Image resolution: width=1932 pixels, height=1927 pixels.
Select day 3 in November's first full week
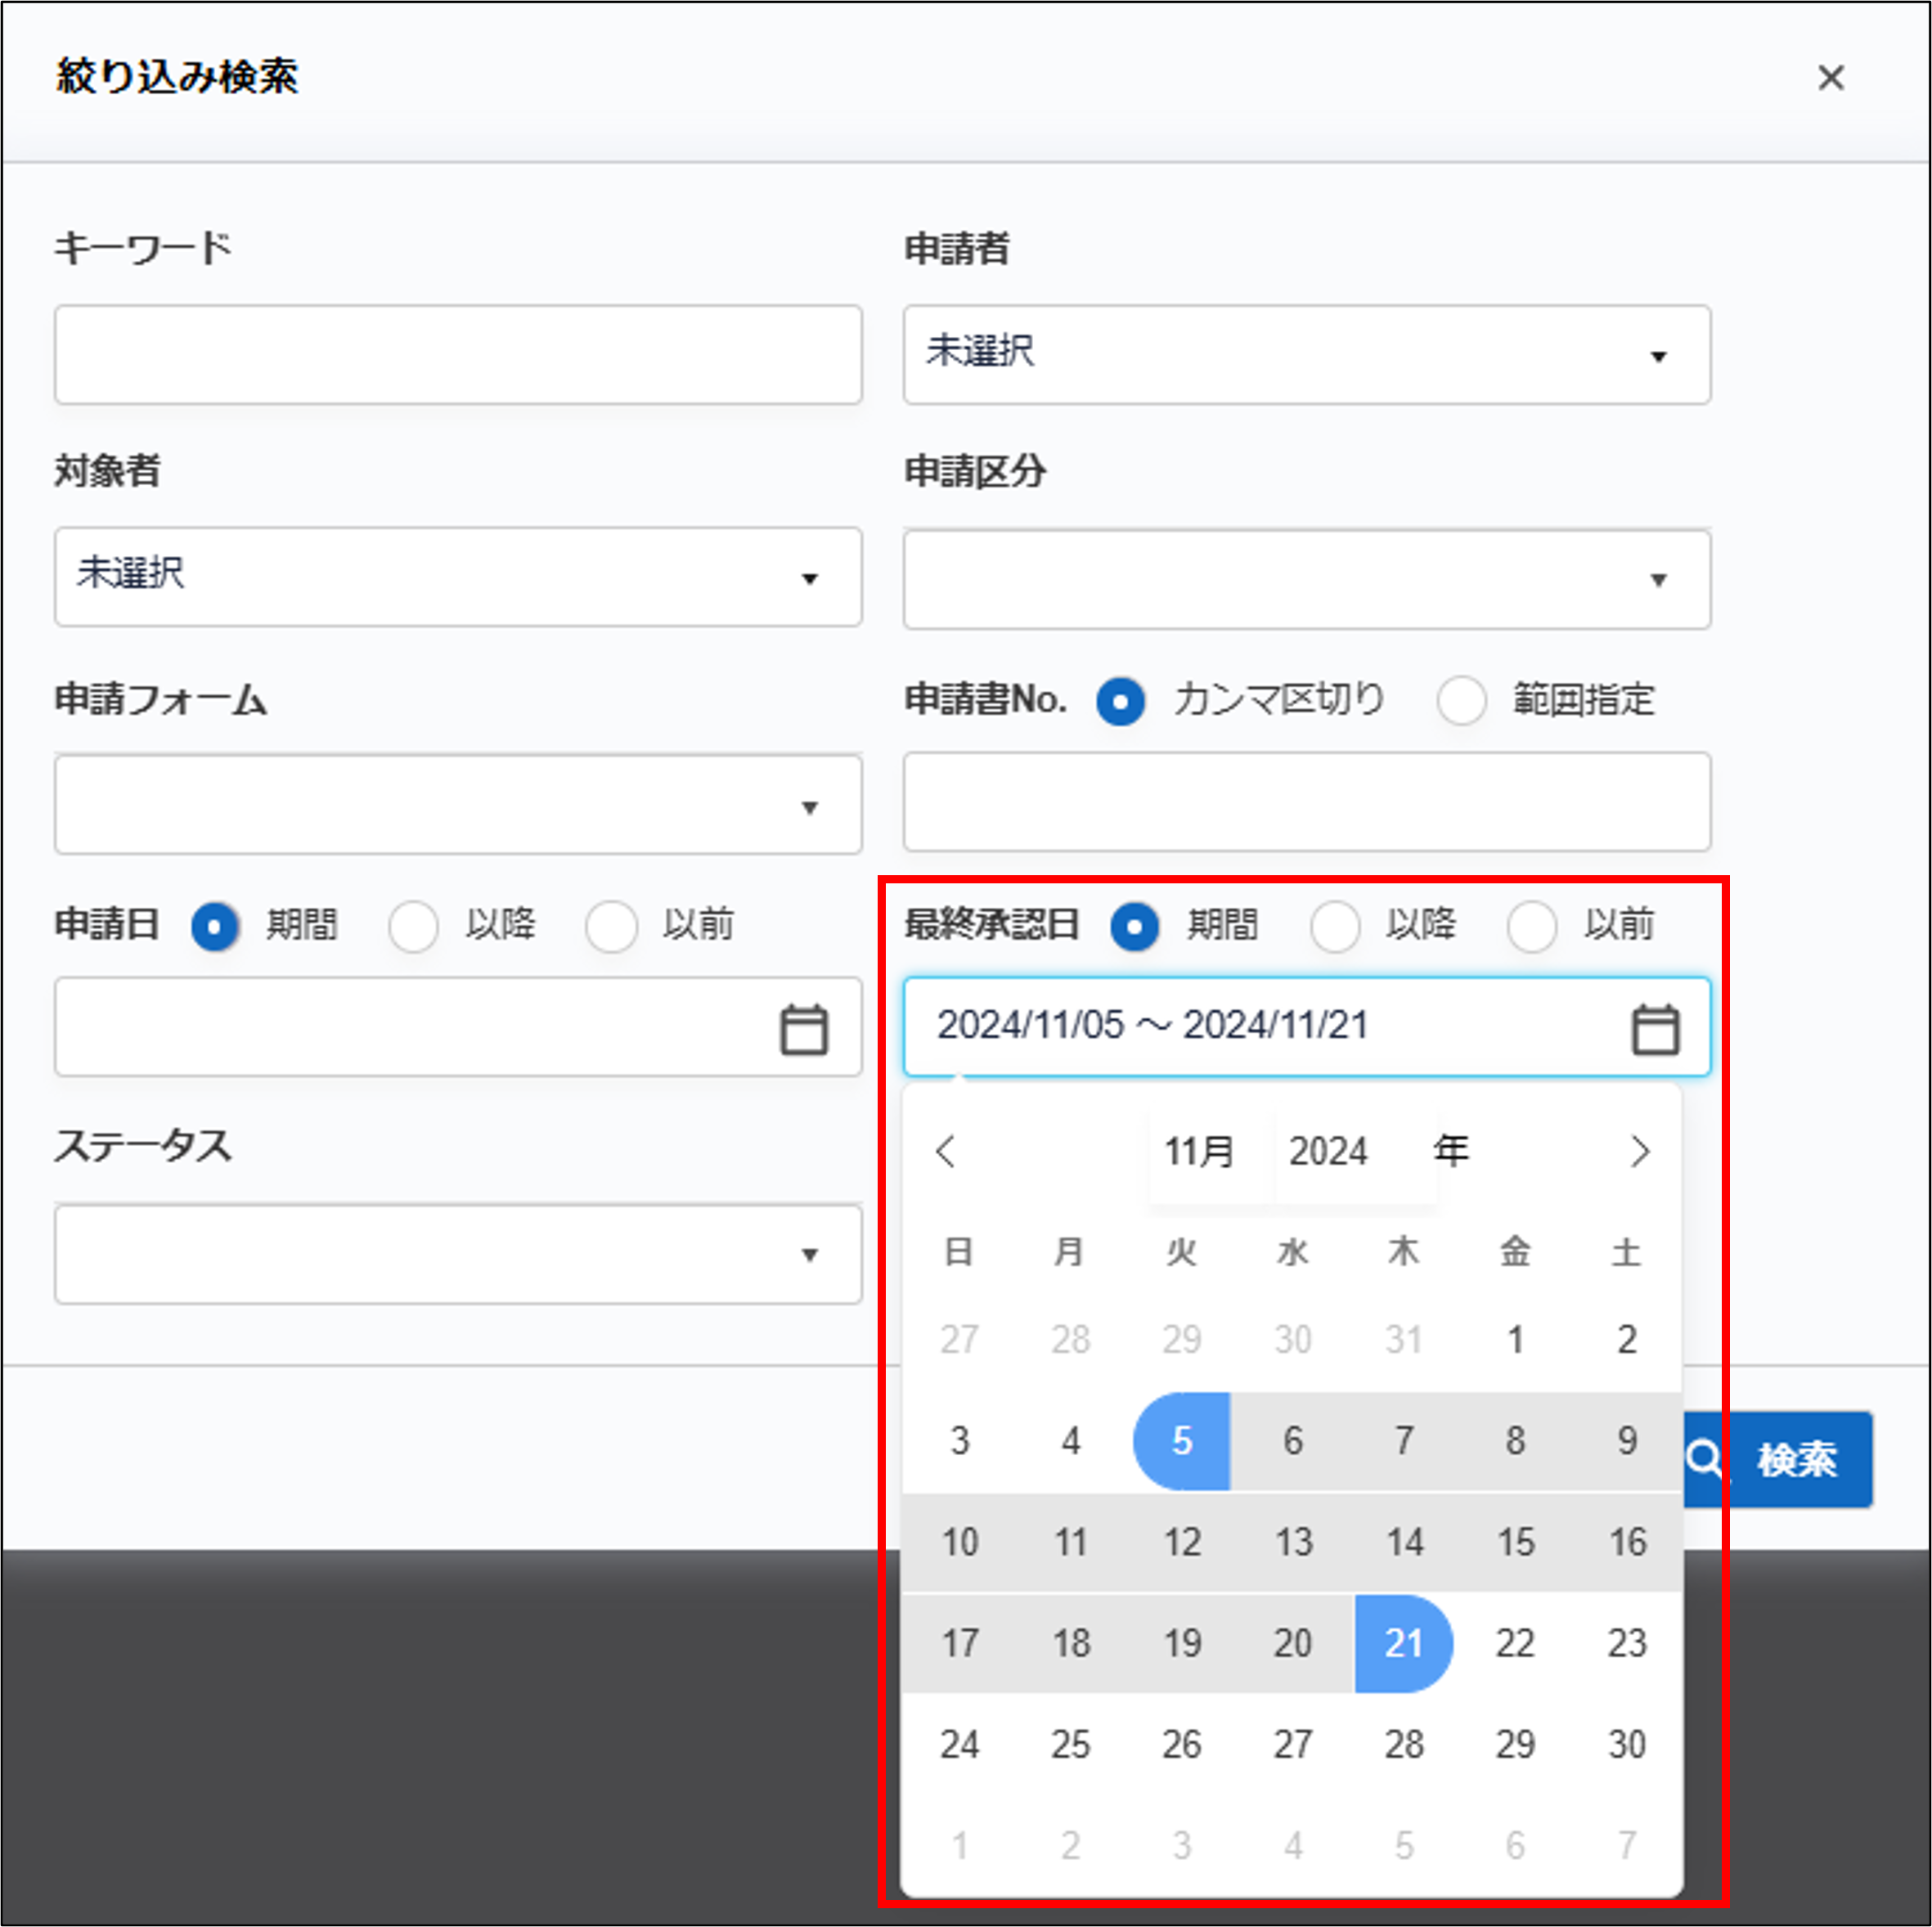pyautogui.click(x=959, y=1441)
